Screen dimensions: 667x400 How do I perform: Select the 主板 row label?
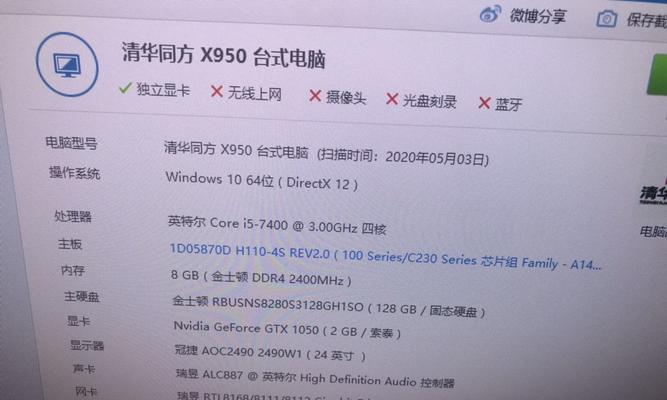(70, 244)
